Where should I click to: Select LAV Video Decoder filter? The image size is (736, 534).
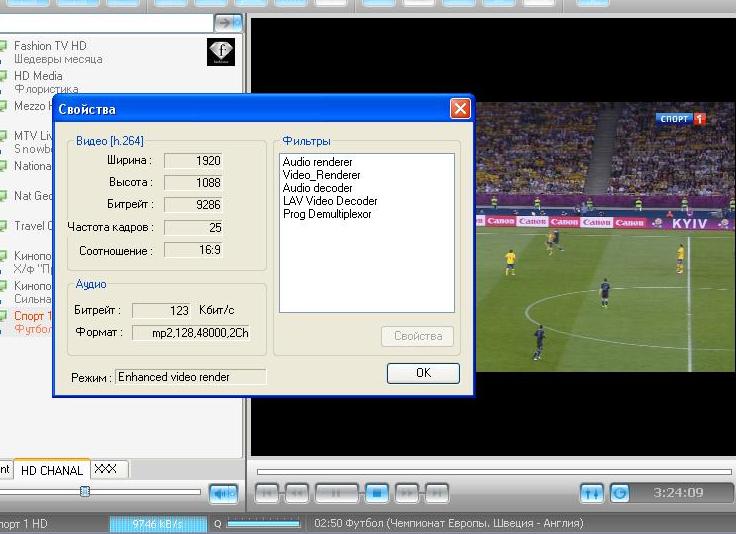pyautogui.click(x=330, y=201)
